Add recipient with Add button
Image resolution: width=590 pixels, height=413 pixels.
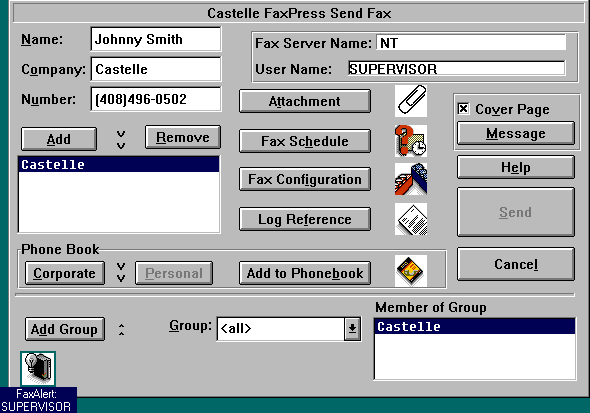coord(59,139)
